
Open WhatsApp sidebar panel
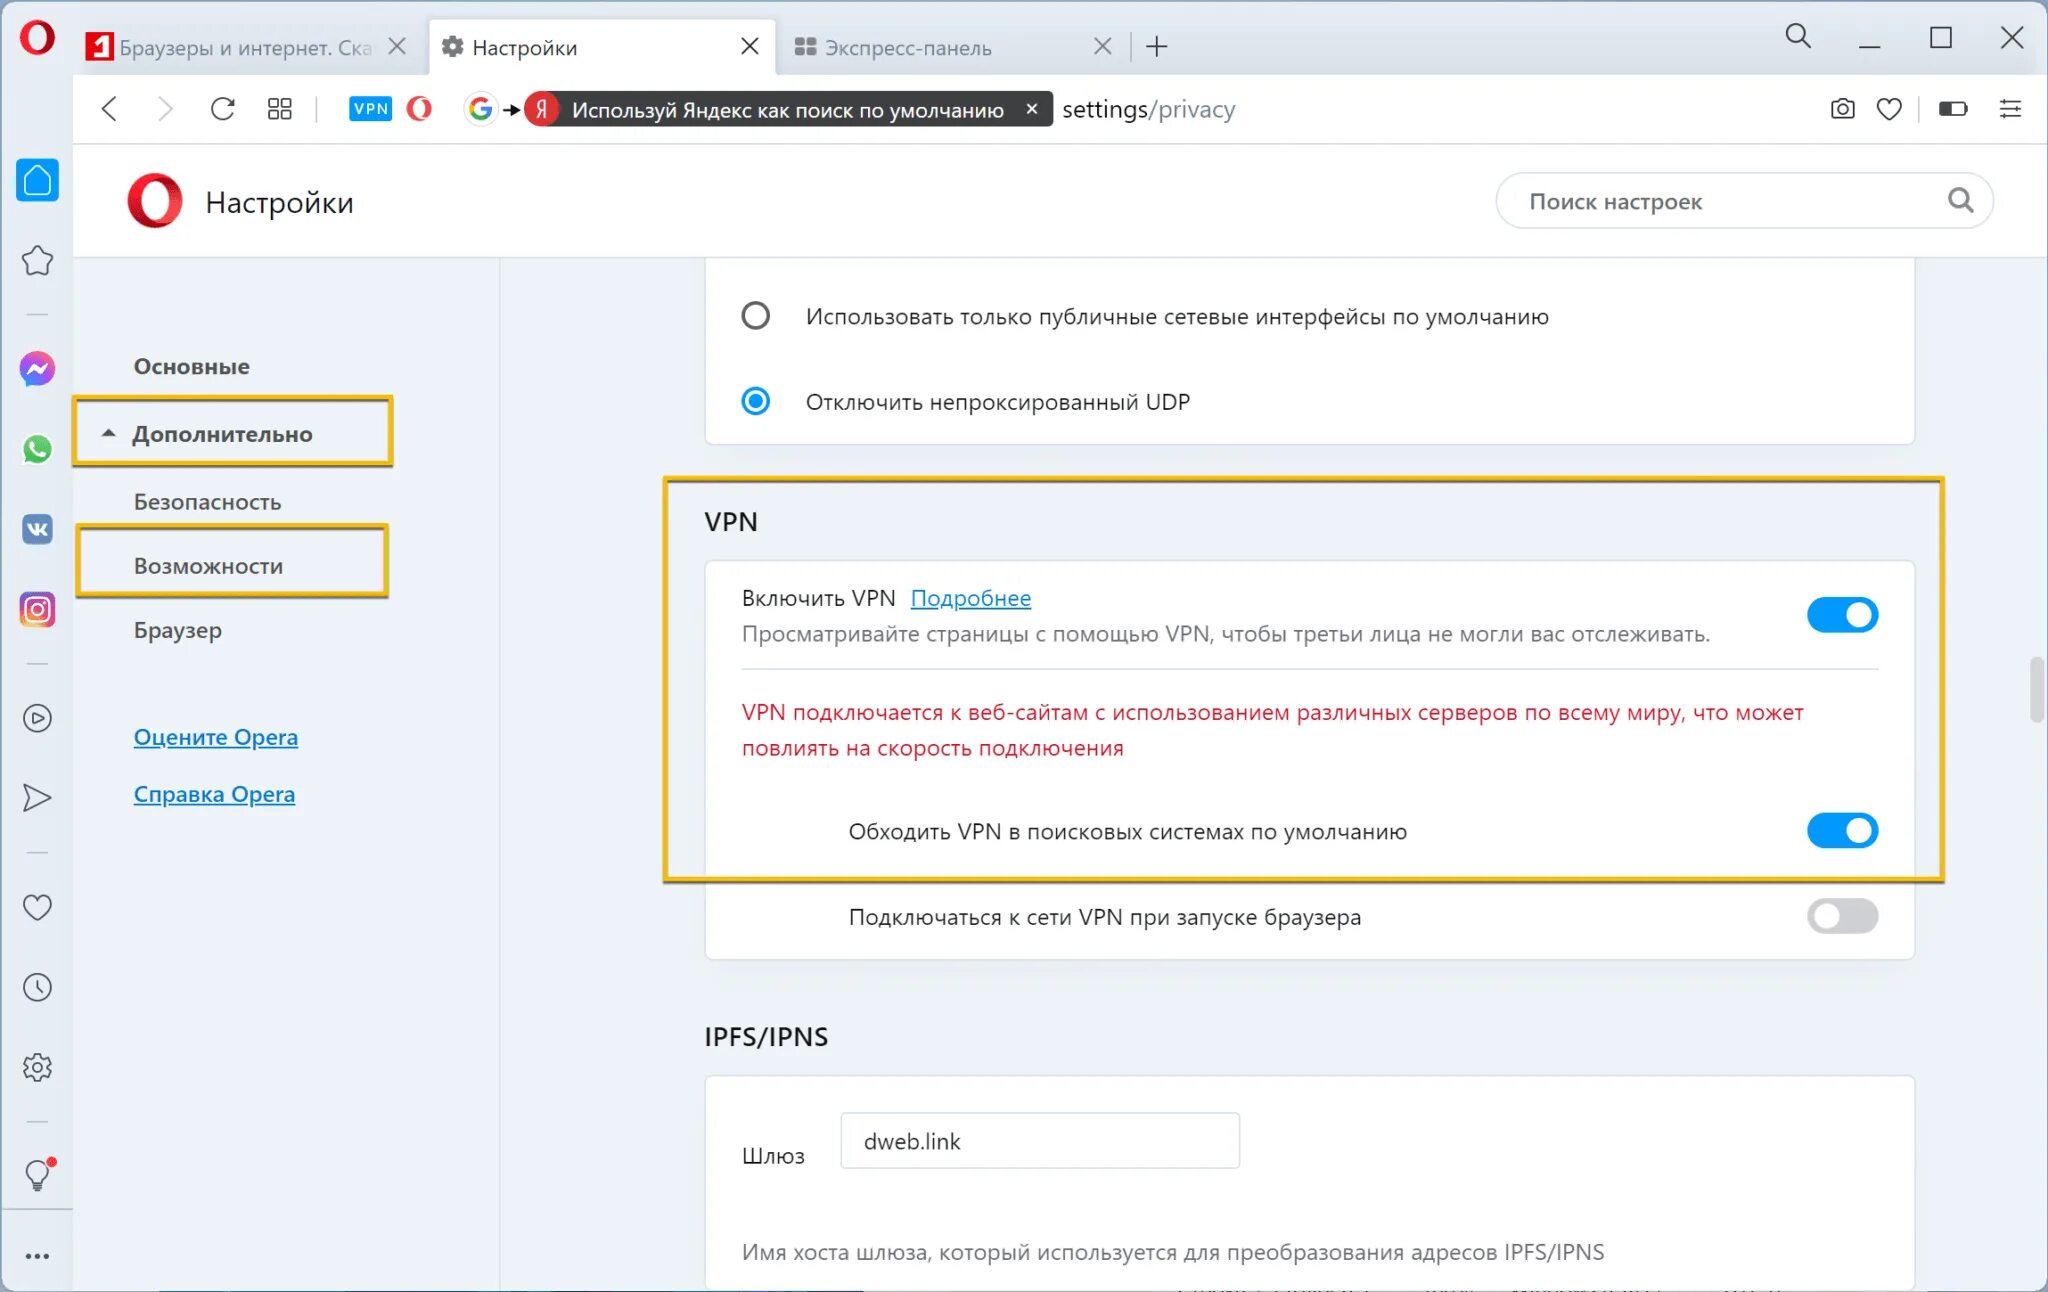(x=37, y=449)
